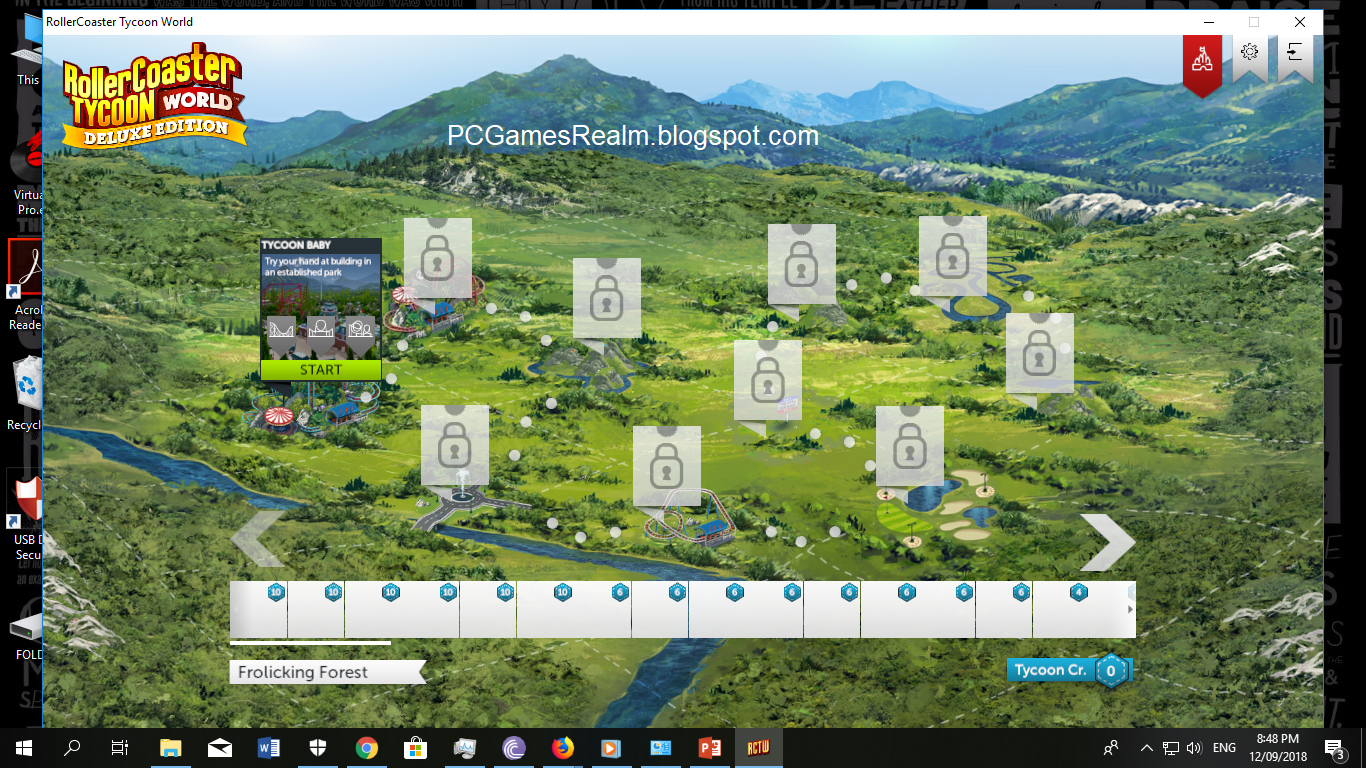Open Firefox from the taskbar
The image size is (1366, 768).
pos(563,747)
